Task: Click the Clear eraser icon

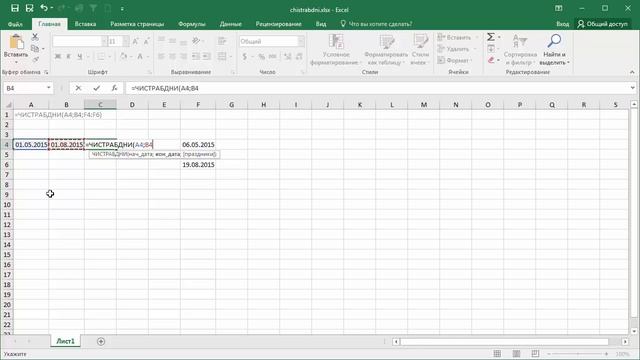Action: pyautogui.click(x=491, y=60)
